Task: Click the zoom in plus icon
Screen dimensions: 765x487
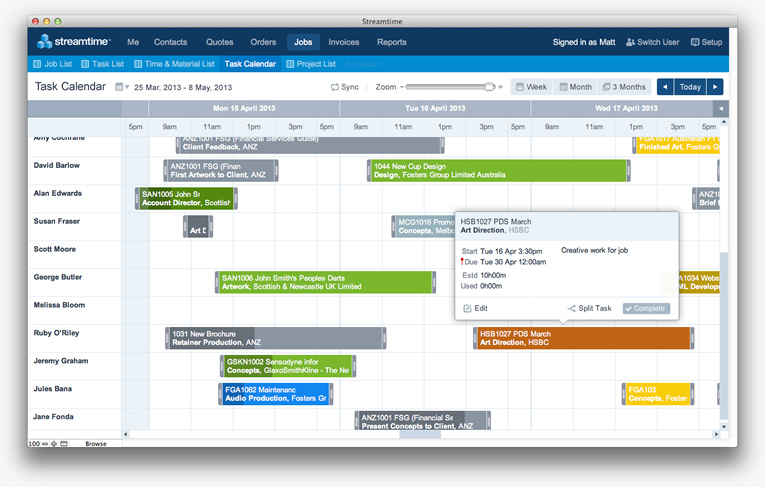Action: pyautogui.click(x=500, y=87)
